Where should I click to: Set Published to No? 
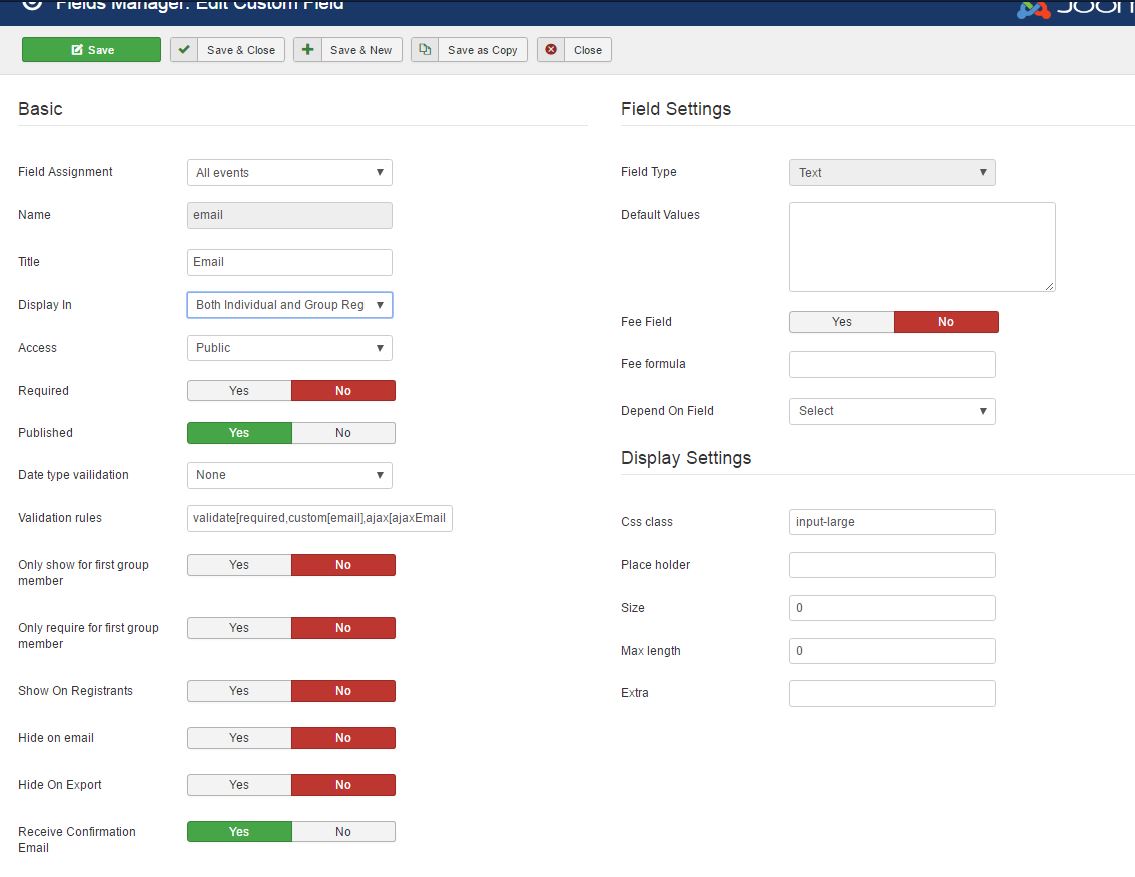click(343, 433)
